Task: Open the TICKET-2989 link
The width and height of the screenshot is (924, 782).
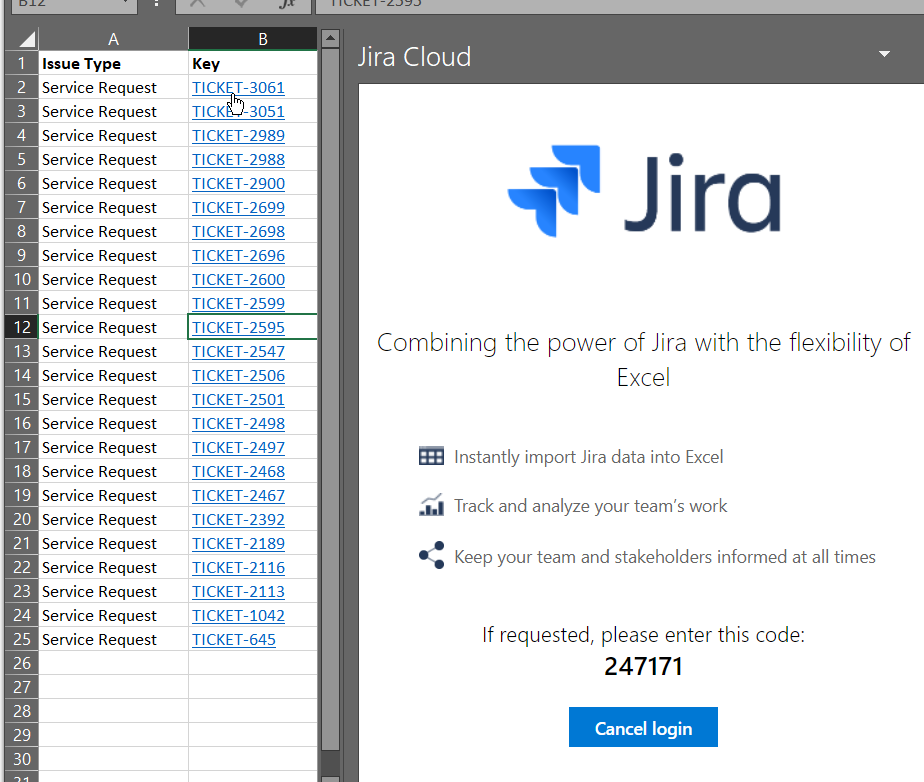Action: 238,136
